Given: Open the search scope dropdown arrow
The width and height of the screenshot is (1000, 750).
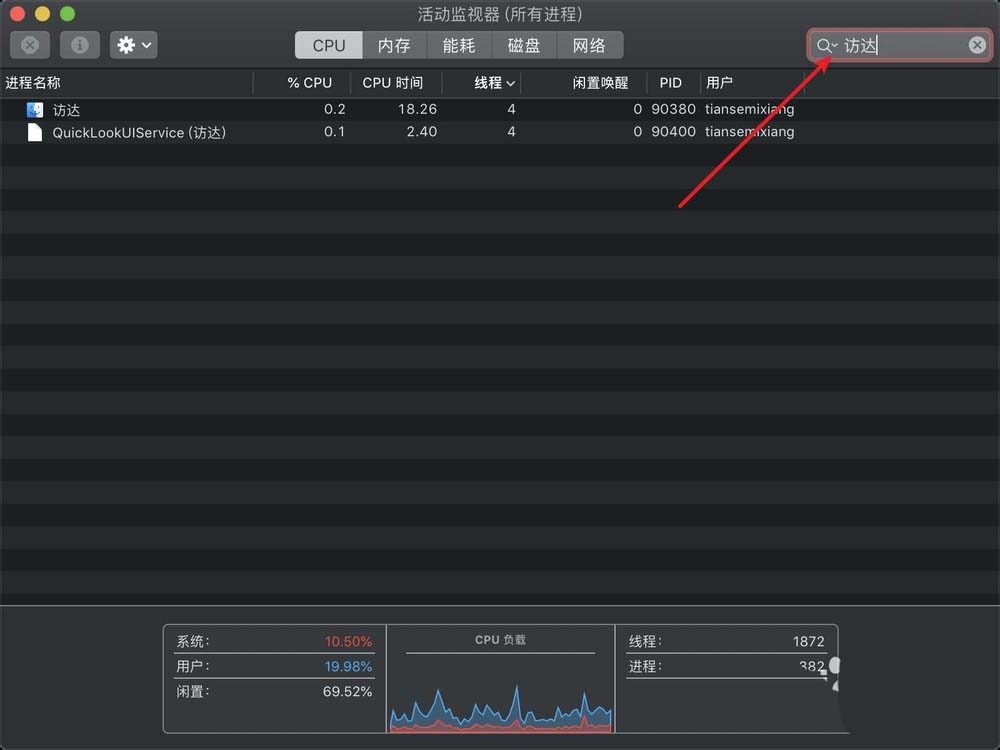Looking at the screenshot, I should (833, 46).
